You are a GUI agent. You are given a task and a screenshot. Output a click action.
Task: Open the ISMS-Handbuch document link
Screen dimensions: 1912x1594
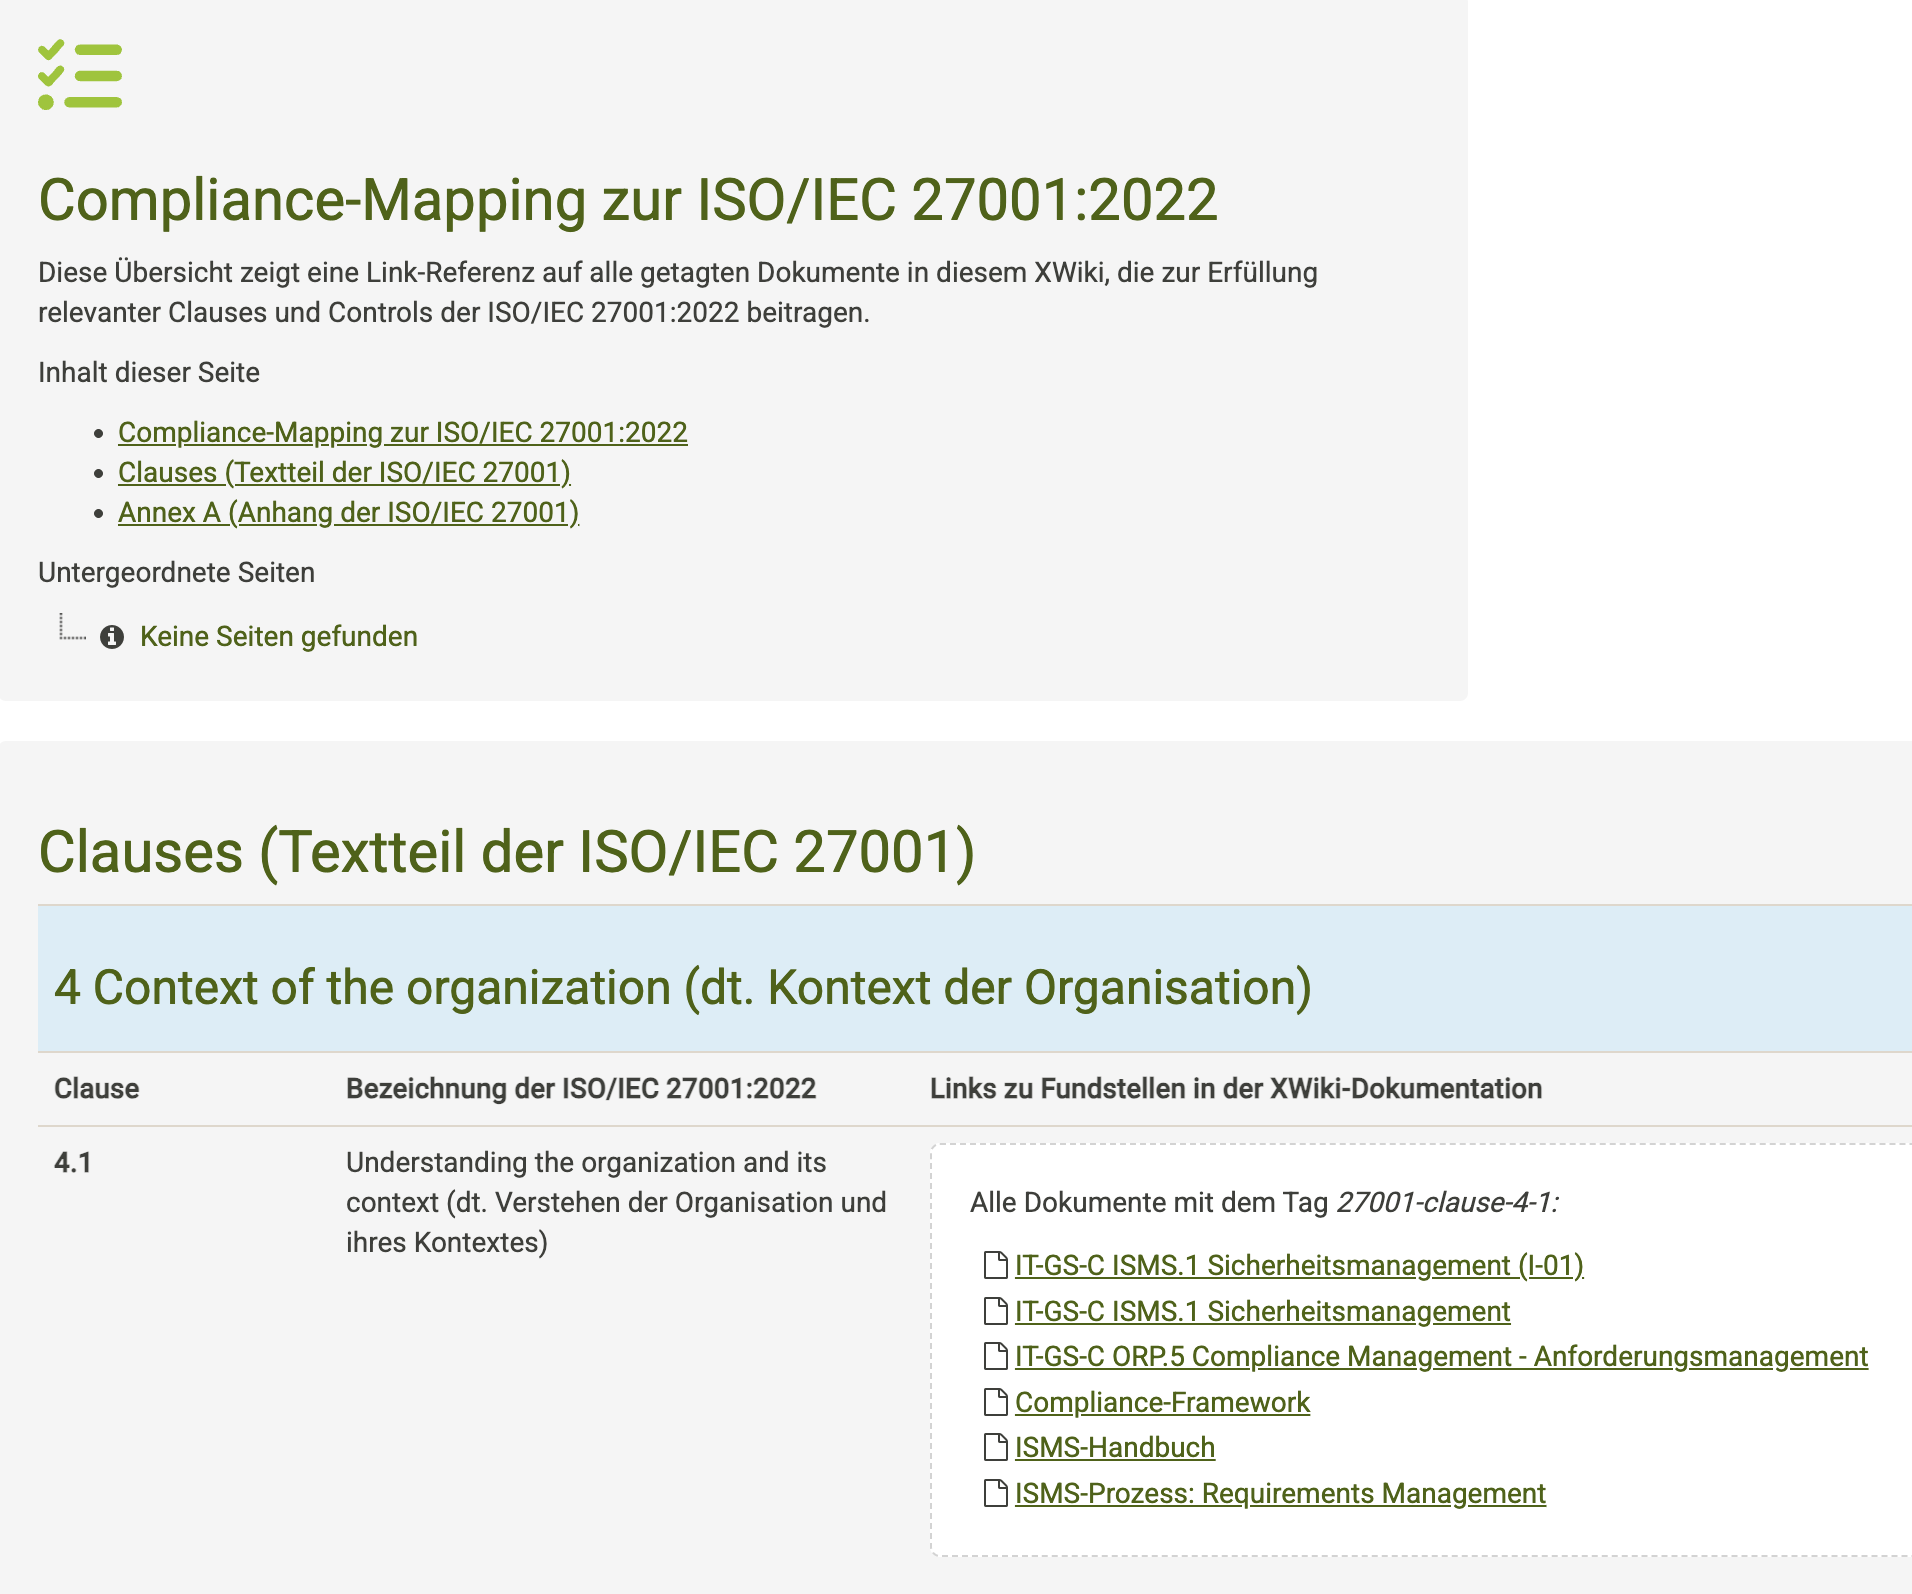click(1114, 1447)
